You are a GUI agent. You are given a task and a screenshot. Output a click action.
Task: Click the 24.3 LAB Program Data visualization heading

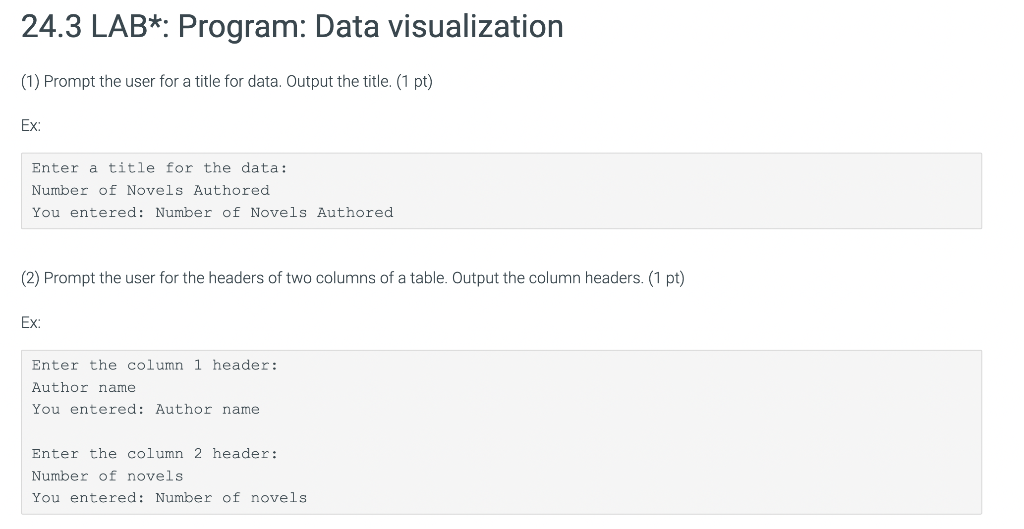[x=292, y=27]
